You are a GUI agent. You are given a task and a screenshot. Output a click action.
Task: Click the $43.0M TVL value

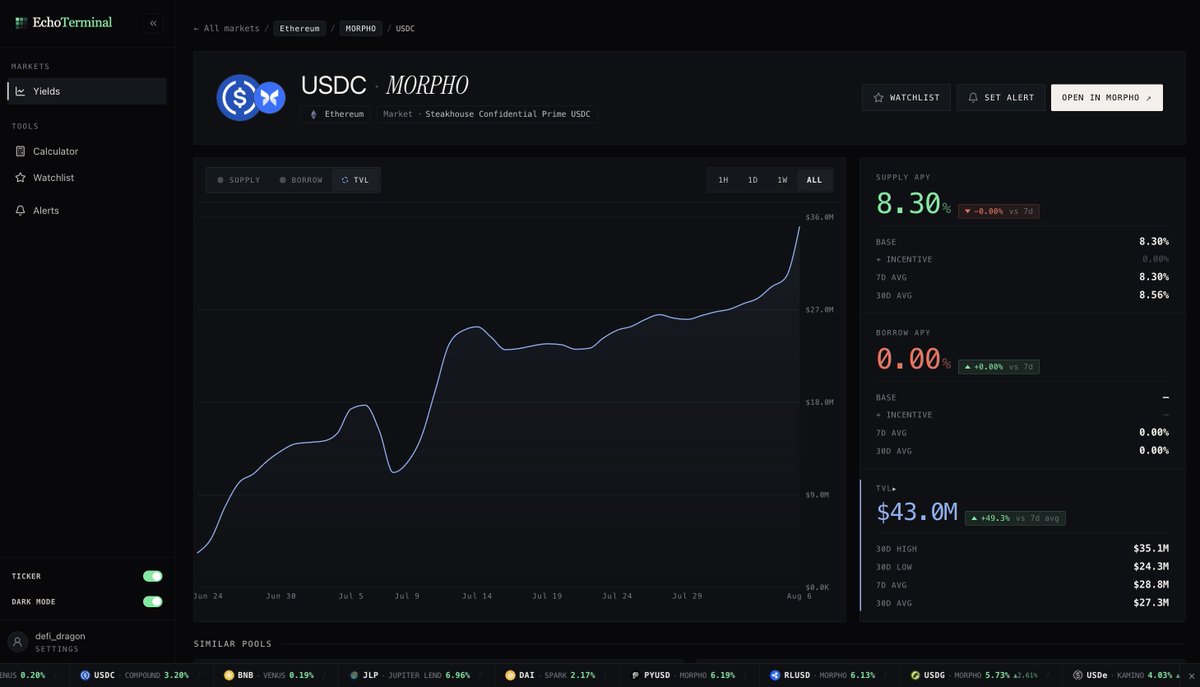[x=917, y=513]
